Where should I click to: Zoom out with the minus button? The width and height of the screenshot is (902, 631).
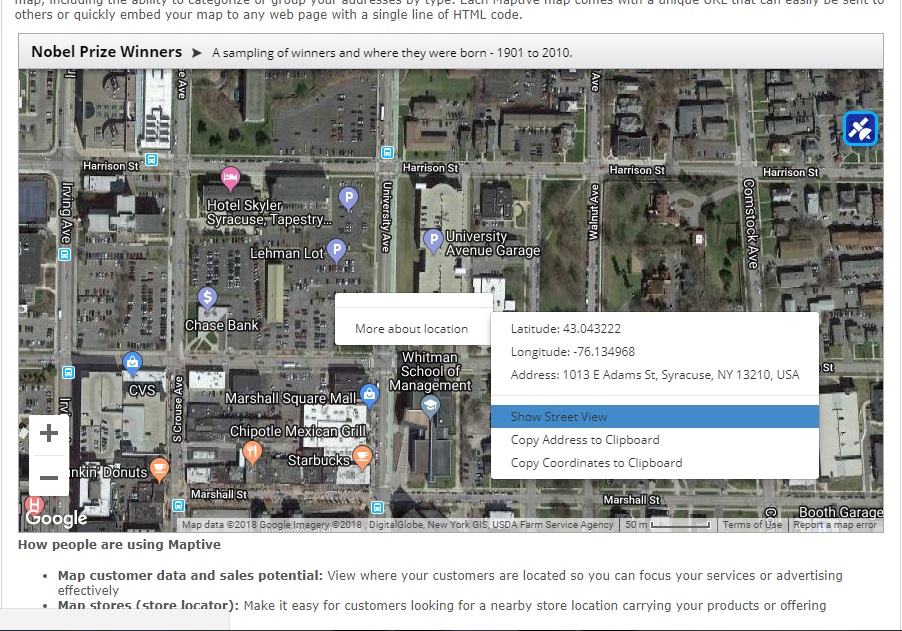pos(49,477)
